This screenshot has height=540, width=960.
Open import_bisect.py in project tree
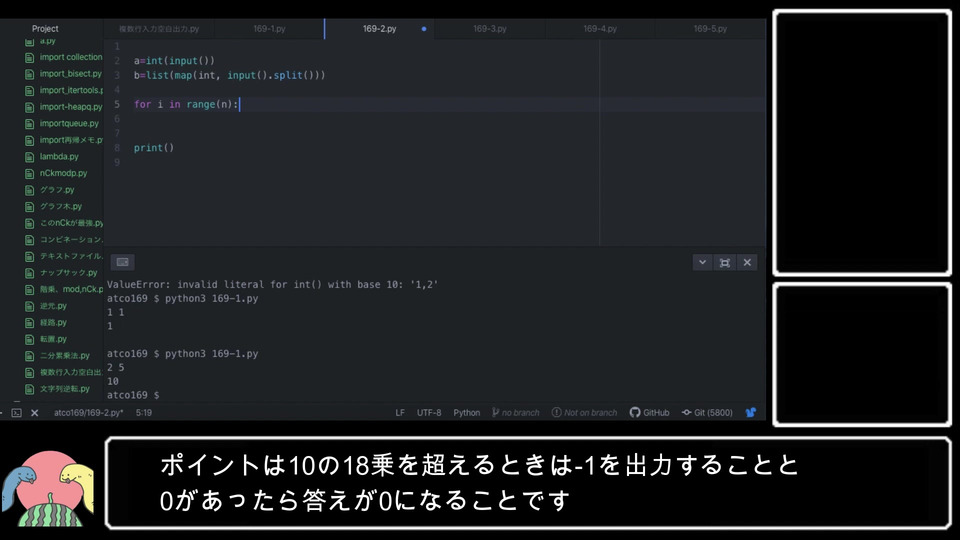(70, 73)
